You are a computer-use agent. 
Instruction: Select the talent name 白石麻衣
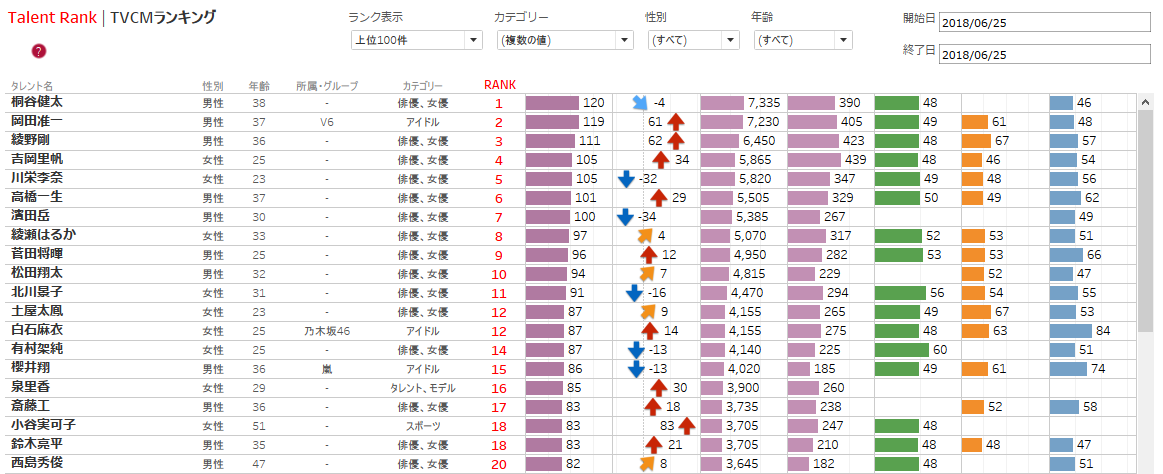coord(37,330)
